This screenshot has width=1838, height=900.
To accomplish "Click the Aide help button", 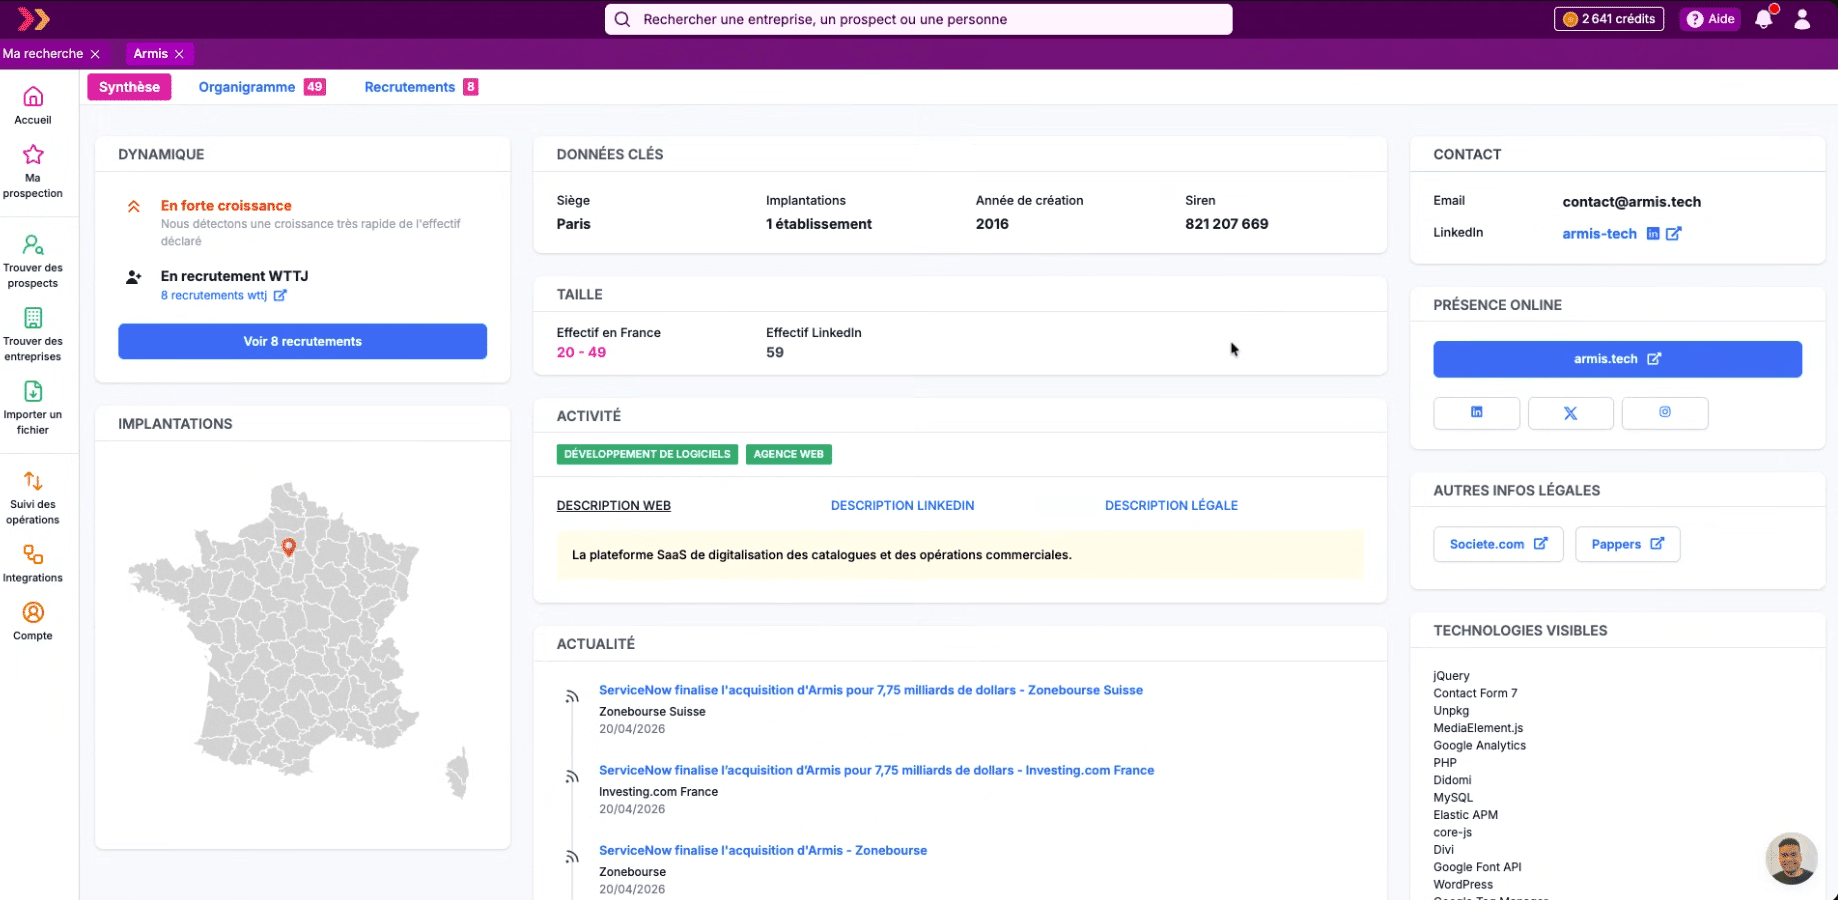I will (1711, 19).
